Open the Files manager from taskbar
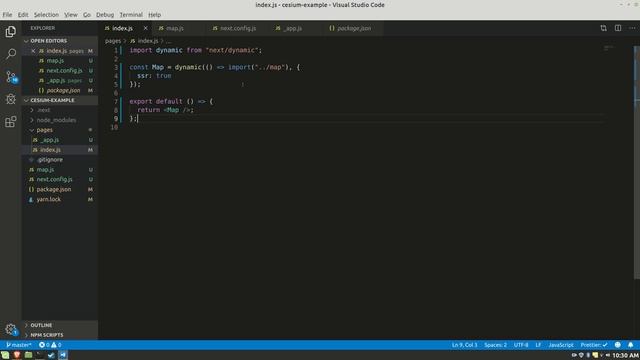The height and width of the screenshot is (360, 640). (x=28, y=355)
